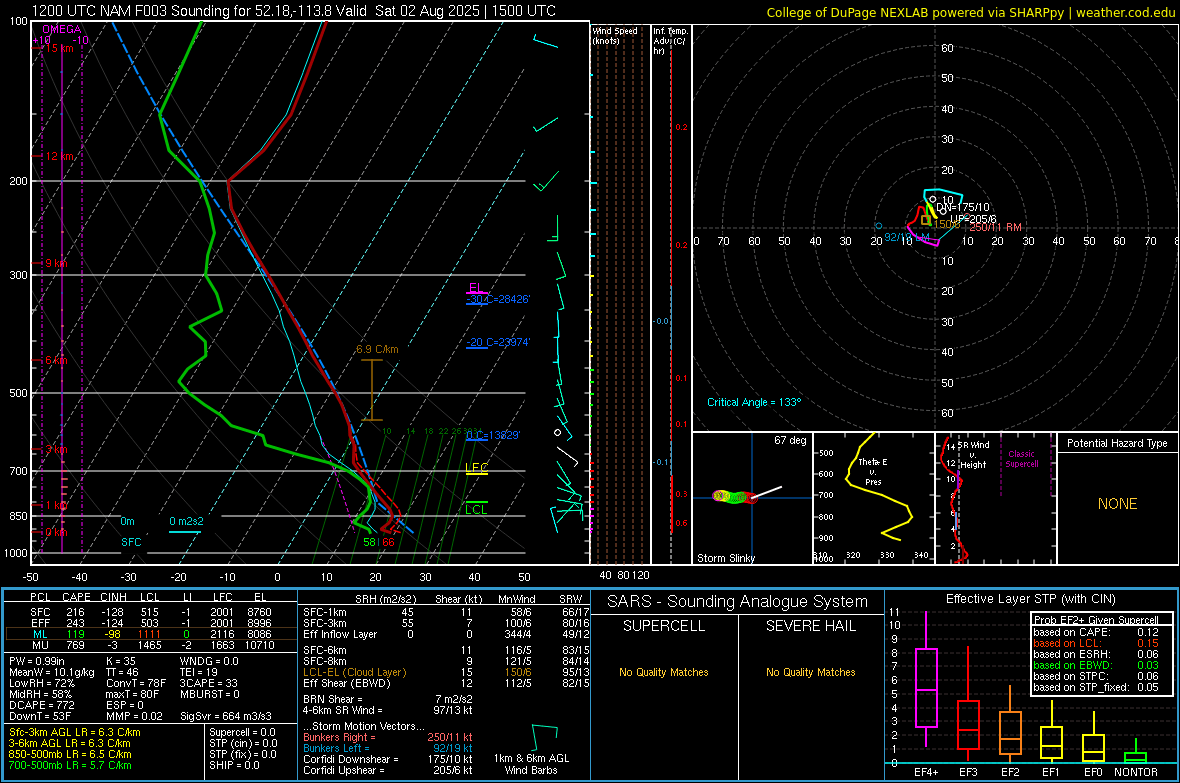Click the College of DuPage NEXLAB credit text
This screenshot has width=1180, height=783.
tap(970, 12)
